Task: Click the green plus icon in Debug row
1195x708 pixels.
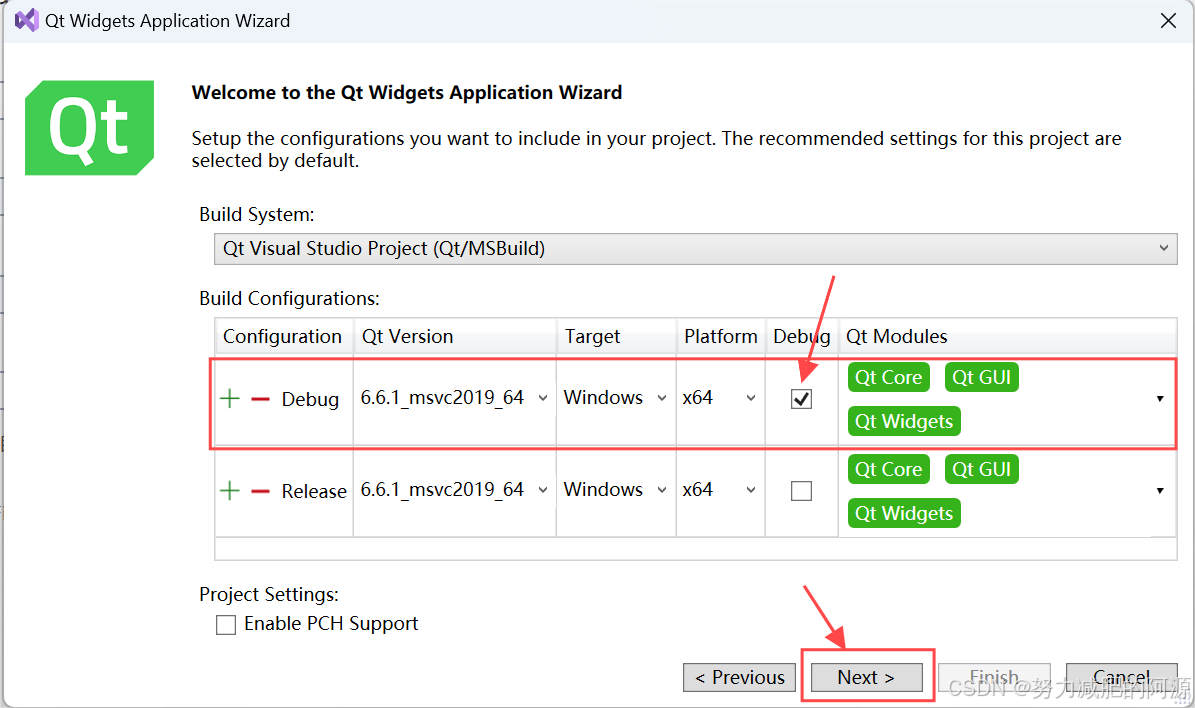Action: click(229, 399)
